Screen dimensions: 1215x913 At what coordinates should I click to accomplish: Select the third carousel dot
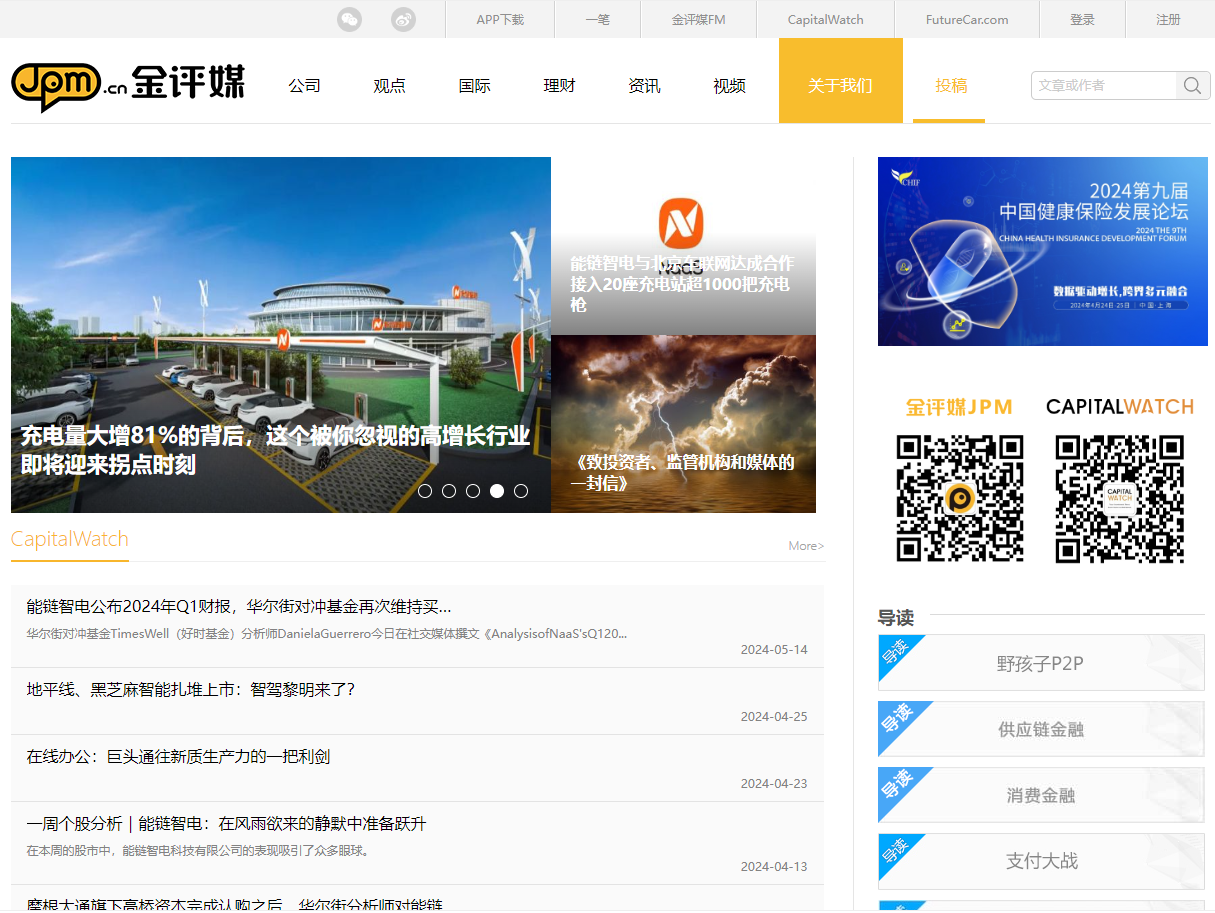pyautogui.click(x=473, y=491)
